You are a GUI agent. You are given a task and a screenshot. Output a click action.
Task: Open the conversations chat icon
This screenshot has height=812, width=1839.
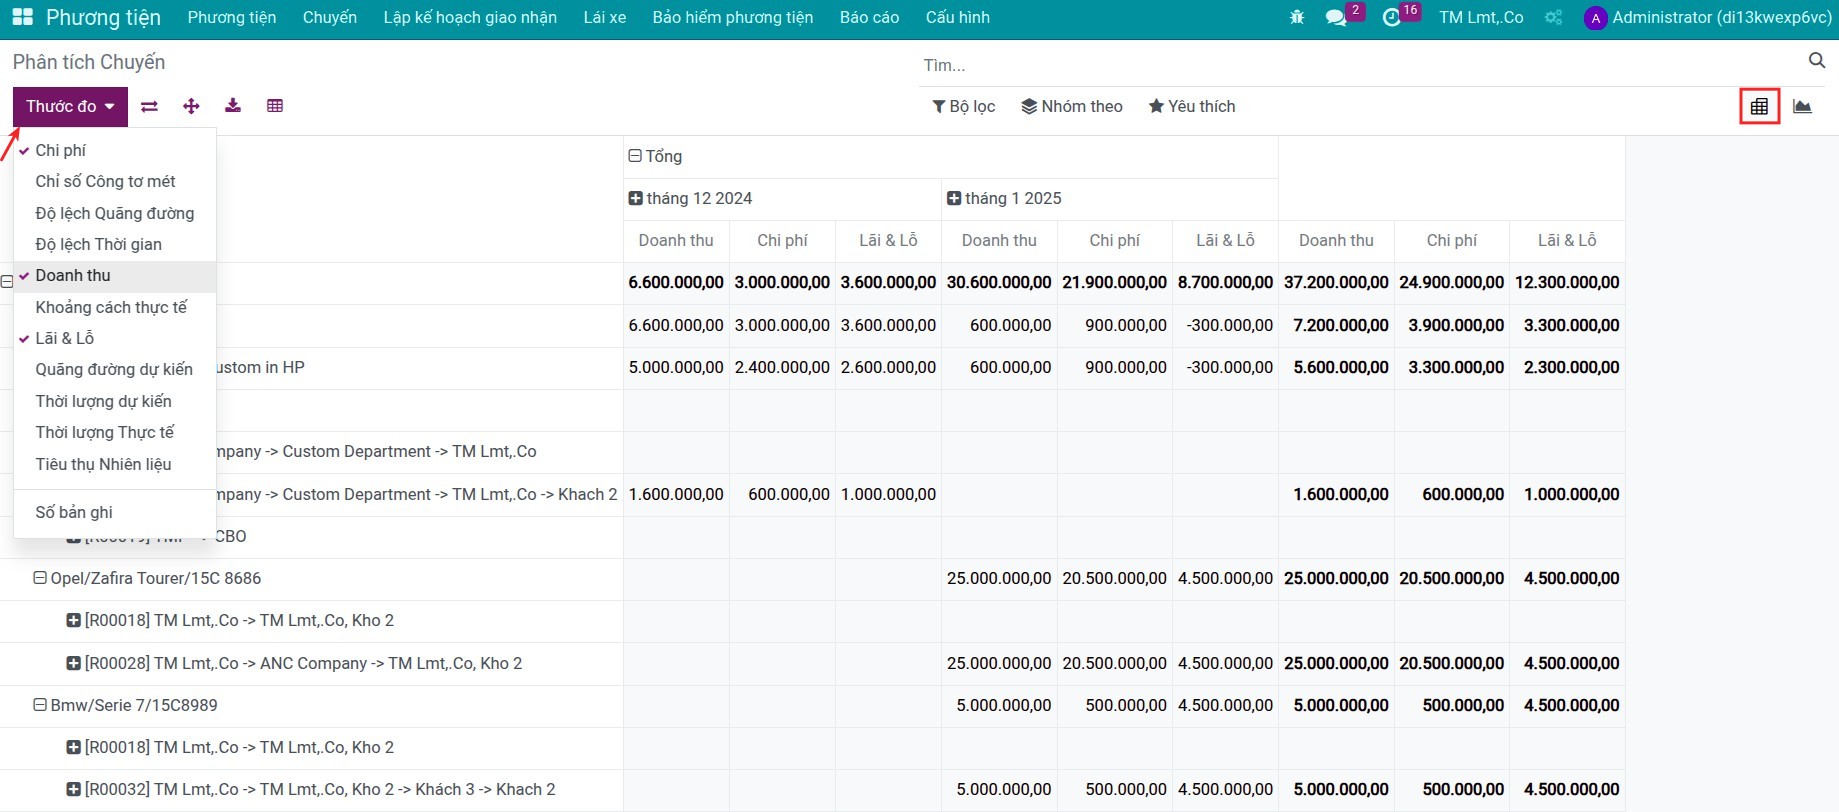pos(1336,18)
